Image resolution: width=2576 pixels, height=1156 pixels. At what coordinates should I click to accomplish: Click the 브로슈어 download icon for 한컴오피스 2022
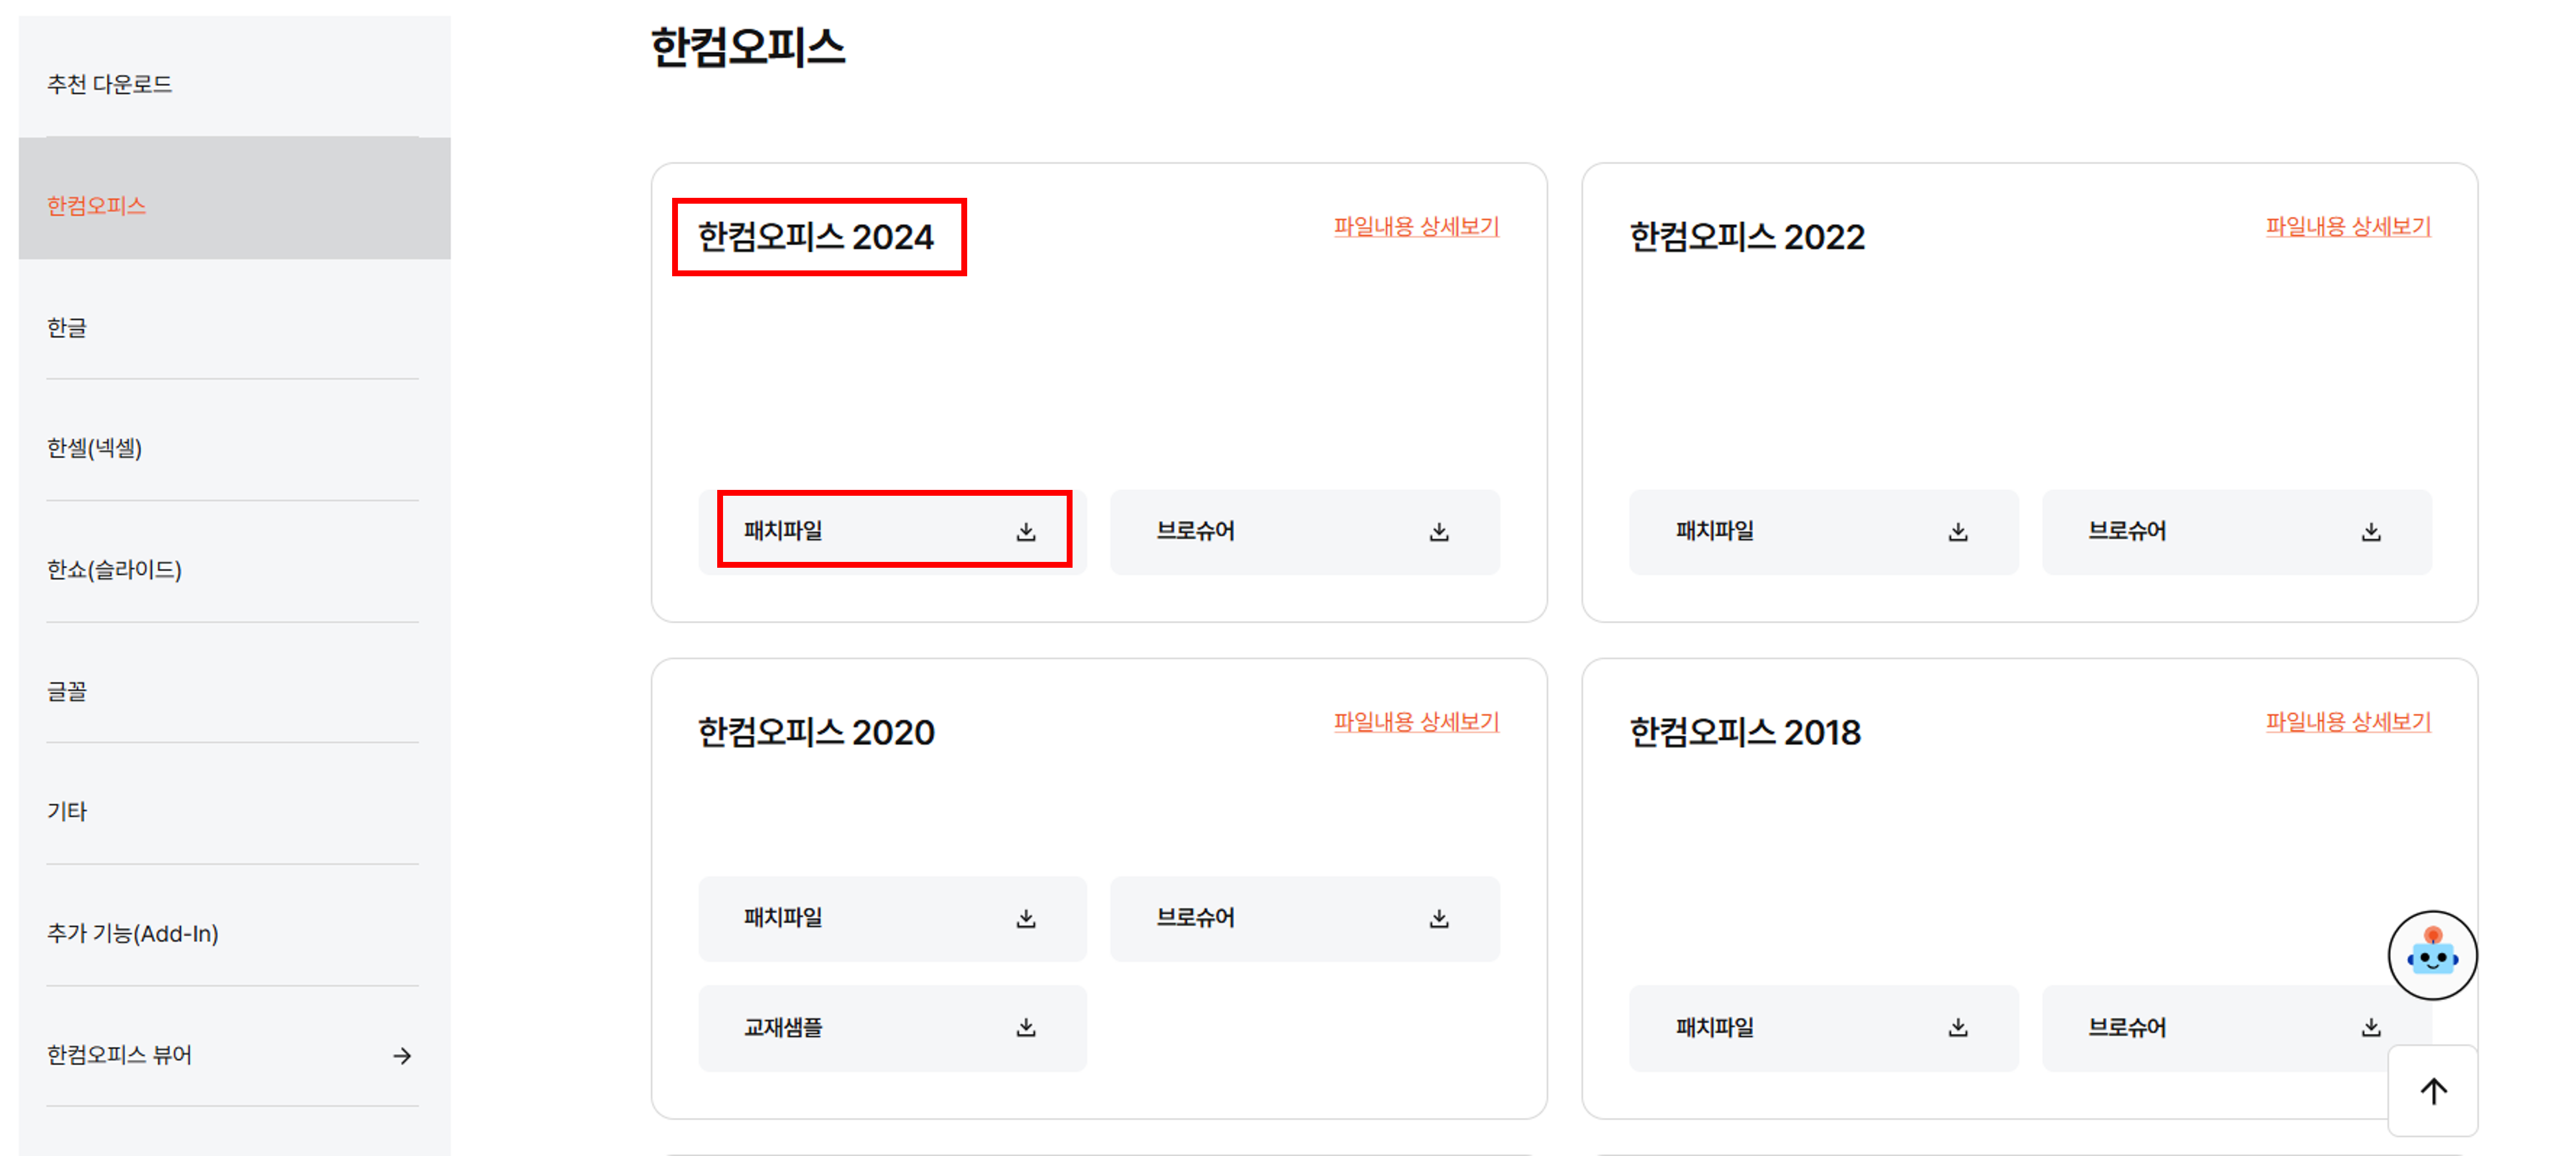pos(2372,531)
